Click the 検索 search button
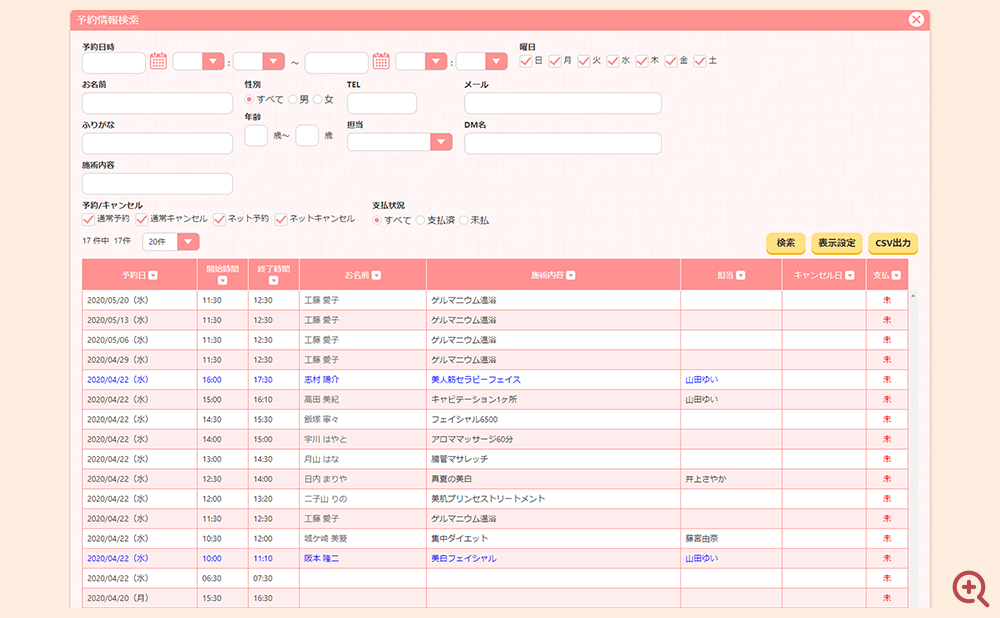1000x618 pixels. tap(786, 243)
